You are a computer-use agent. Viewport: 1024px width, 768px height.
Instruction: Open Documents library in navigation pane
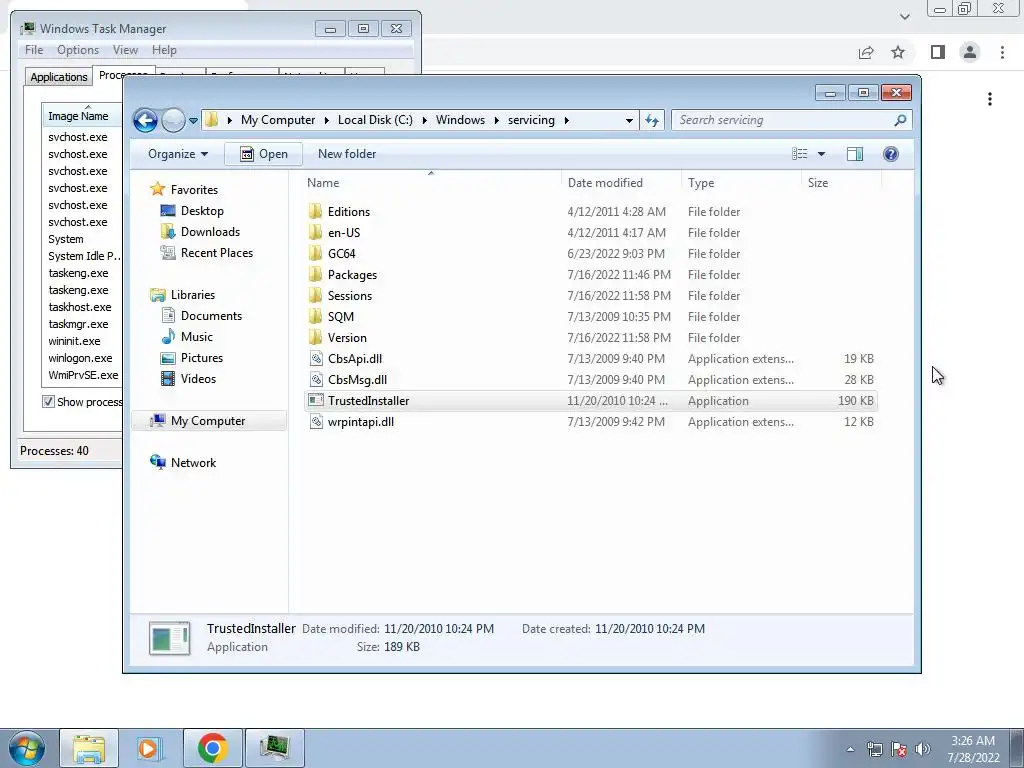(x=211, y=316)
